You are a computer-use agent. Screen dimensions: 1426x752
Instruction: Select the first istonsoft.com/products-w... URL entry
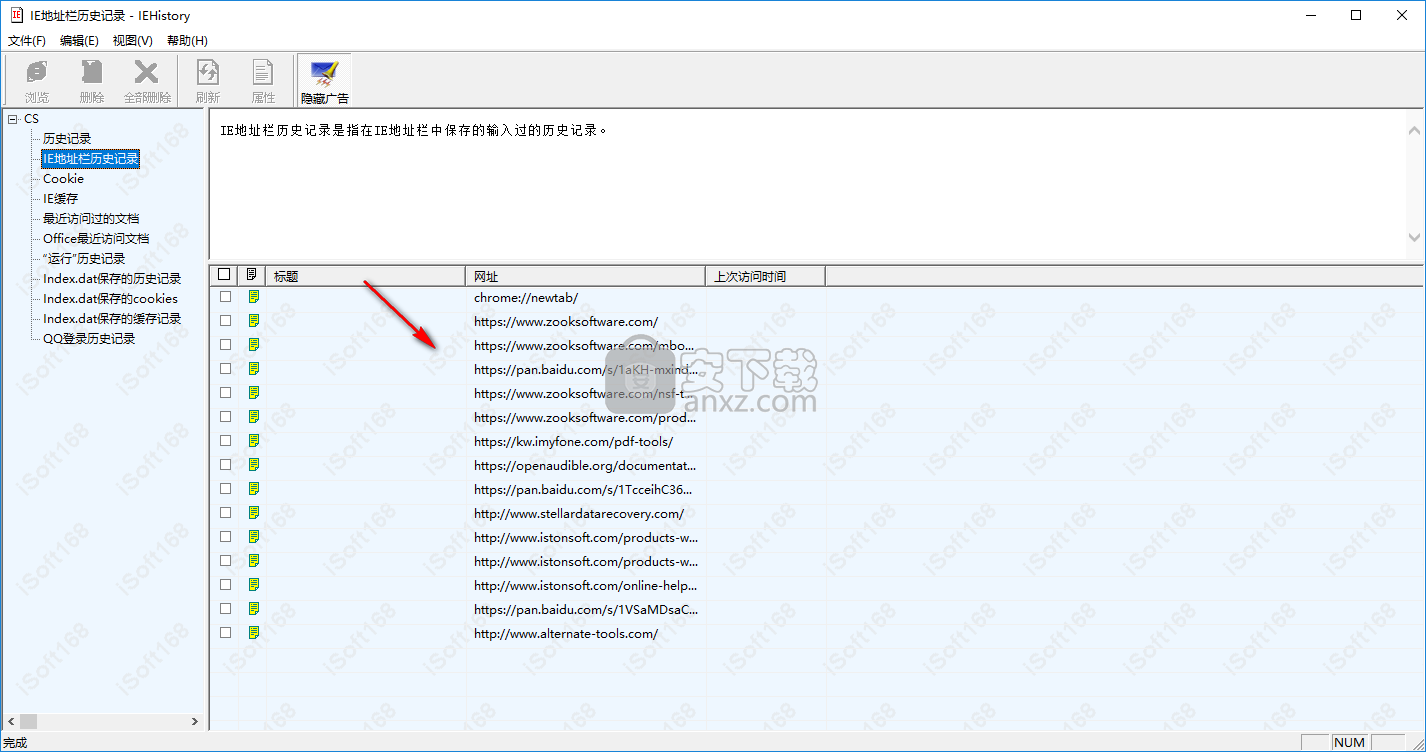click(586, 538)
